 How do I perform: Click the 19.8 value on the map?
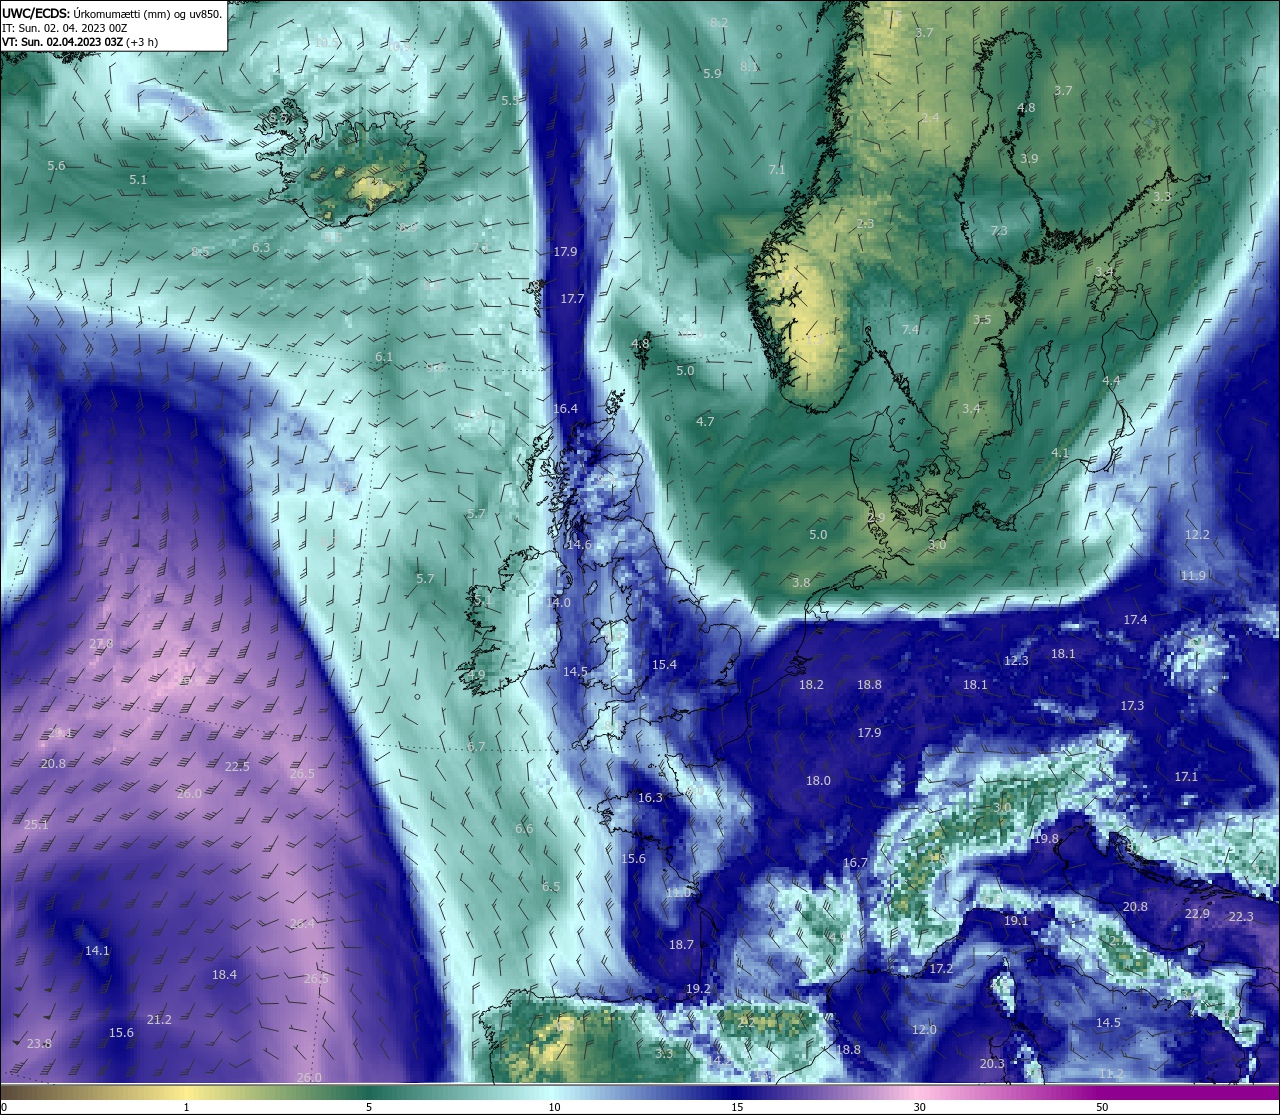(x=1046, y=838)
